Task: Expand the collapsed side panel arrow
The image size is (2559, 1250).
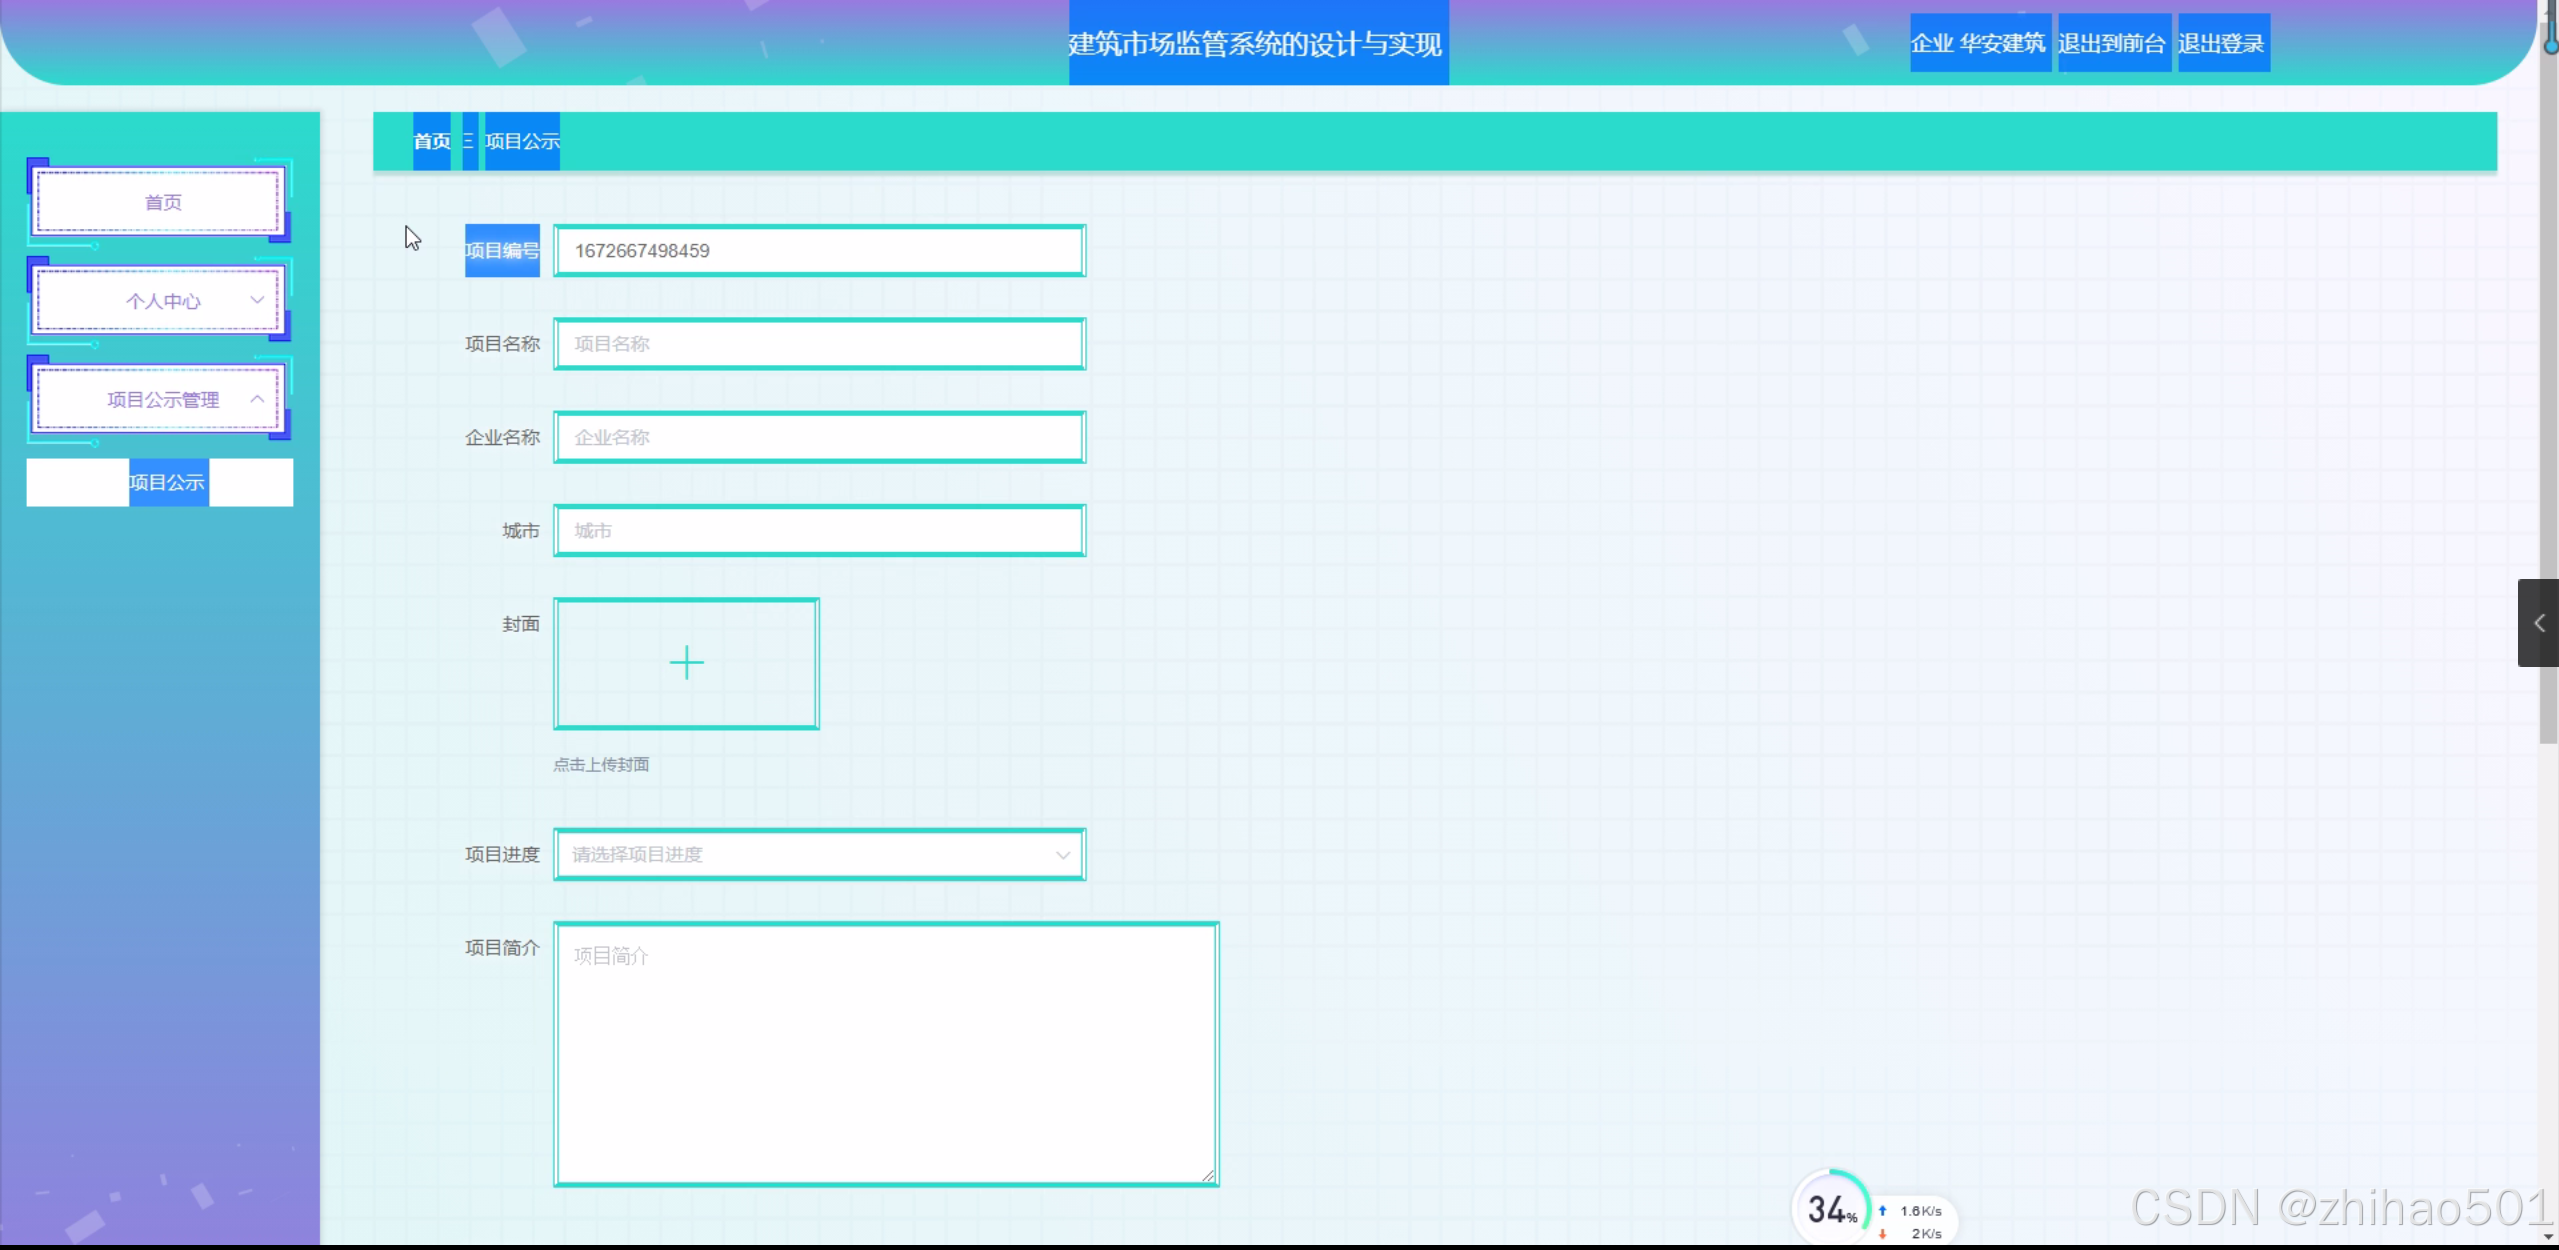Action: pos(2538,623)
